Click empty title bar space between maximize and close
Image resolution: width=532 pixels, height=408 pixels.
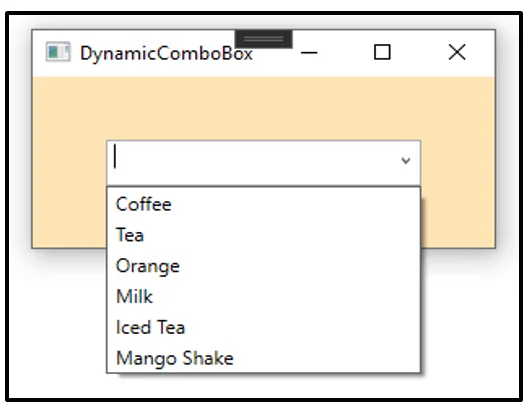coord(419,53)
